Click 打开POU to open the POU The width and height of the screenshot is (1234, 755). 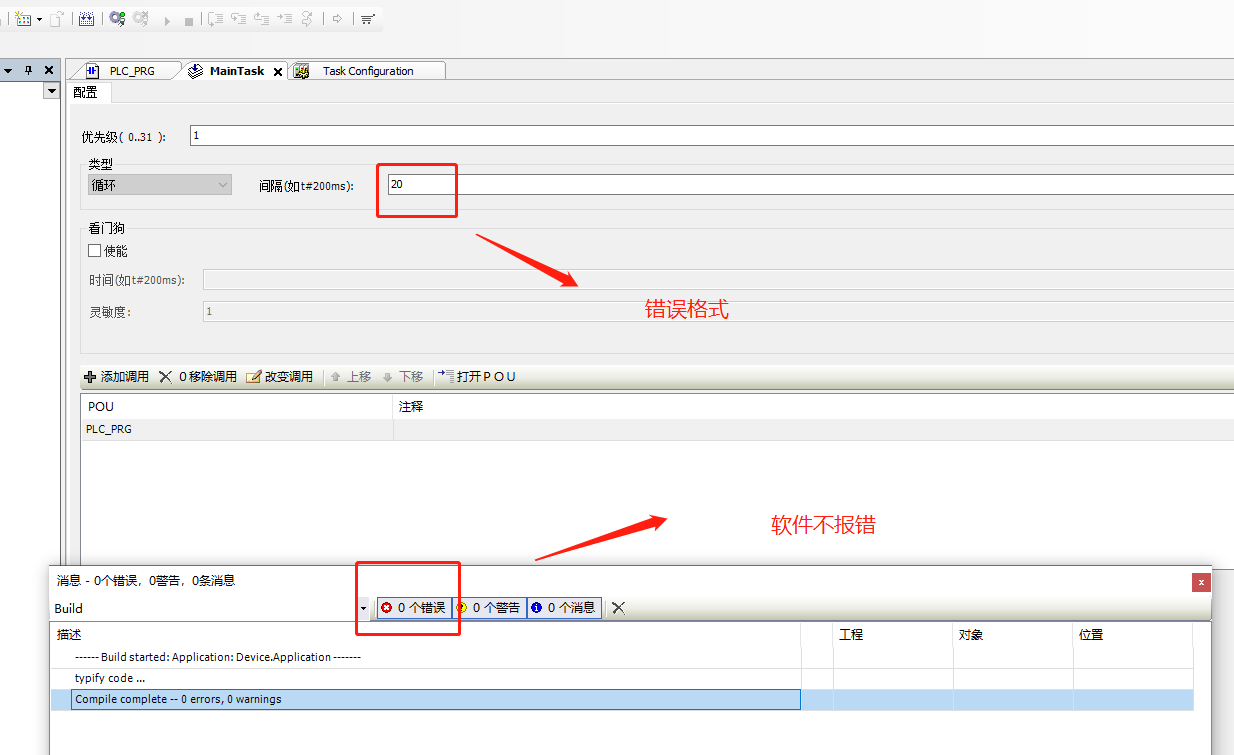pos(477,377)
